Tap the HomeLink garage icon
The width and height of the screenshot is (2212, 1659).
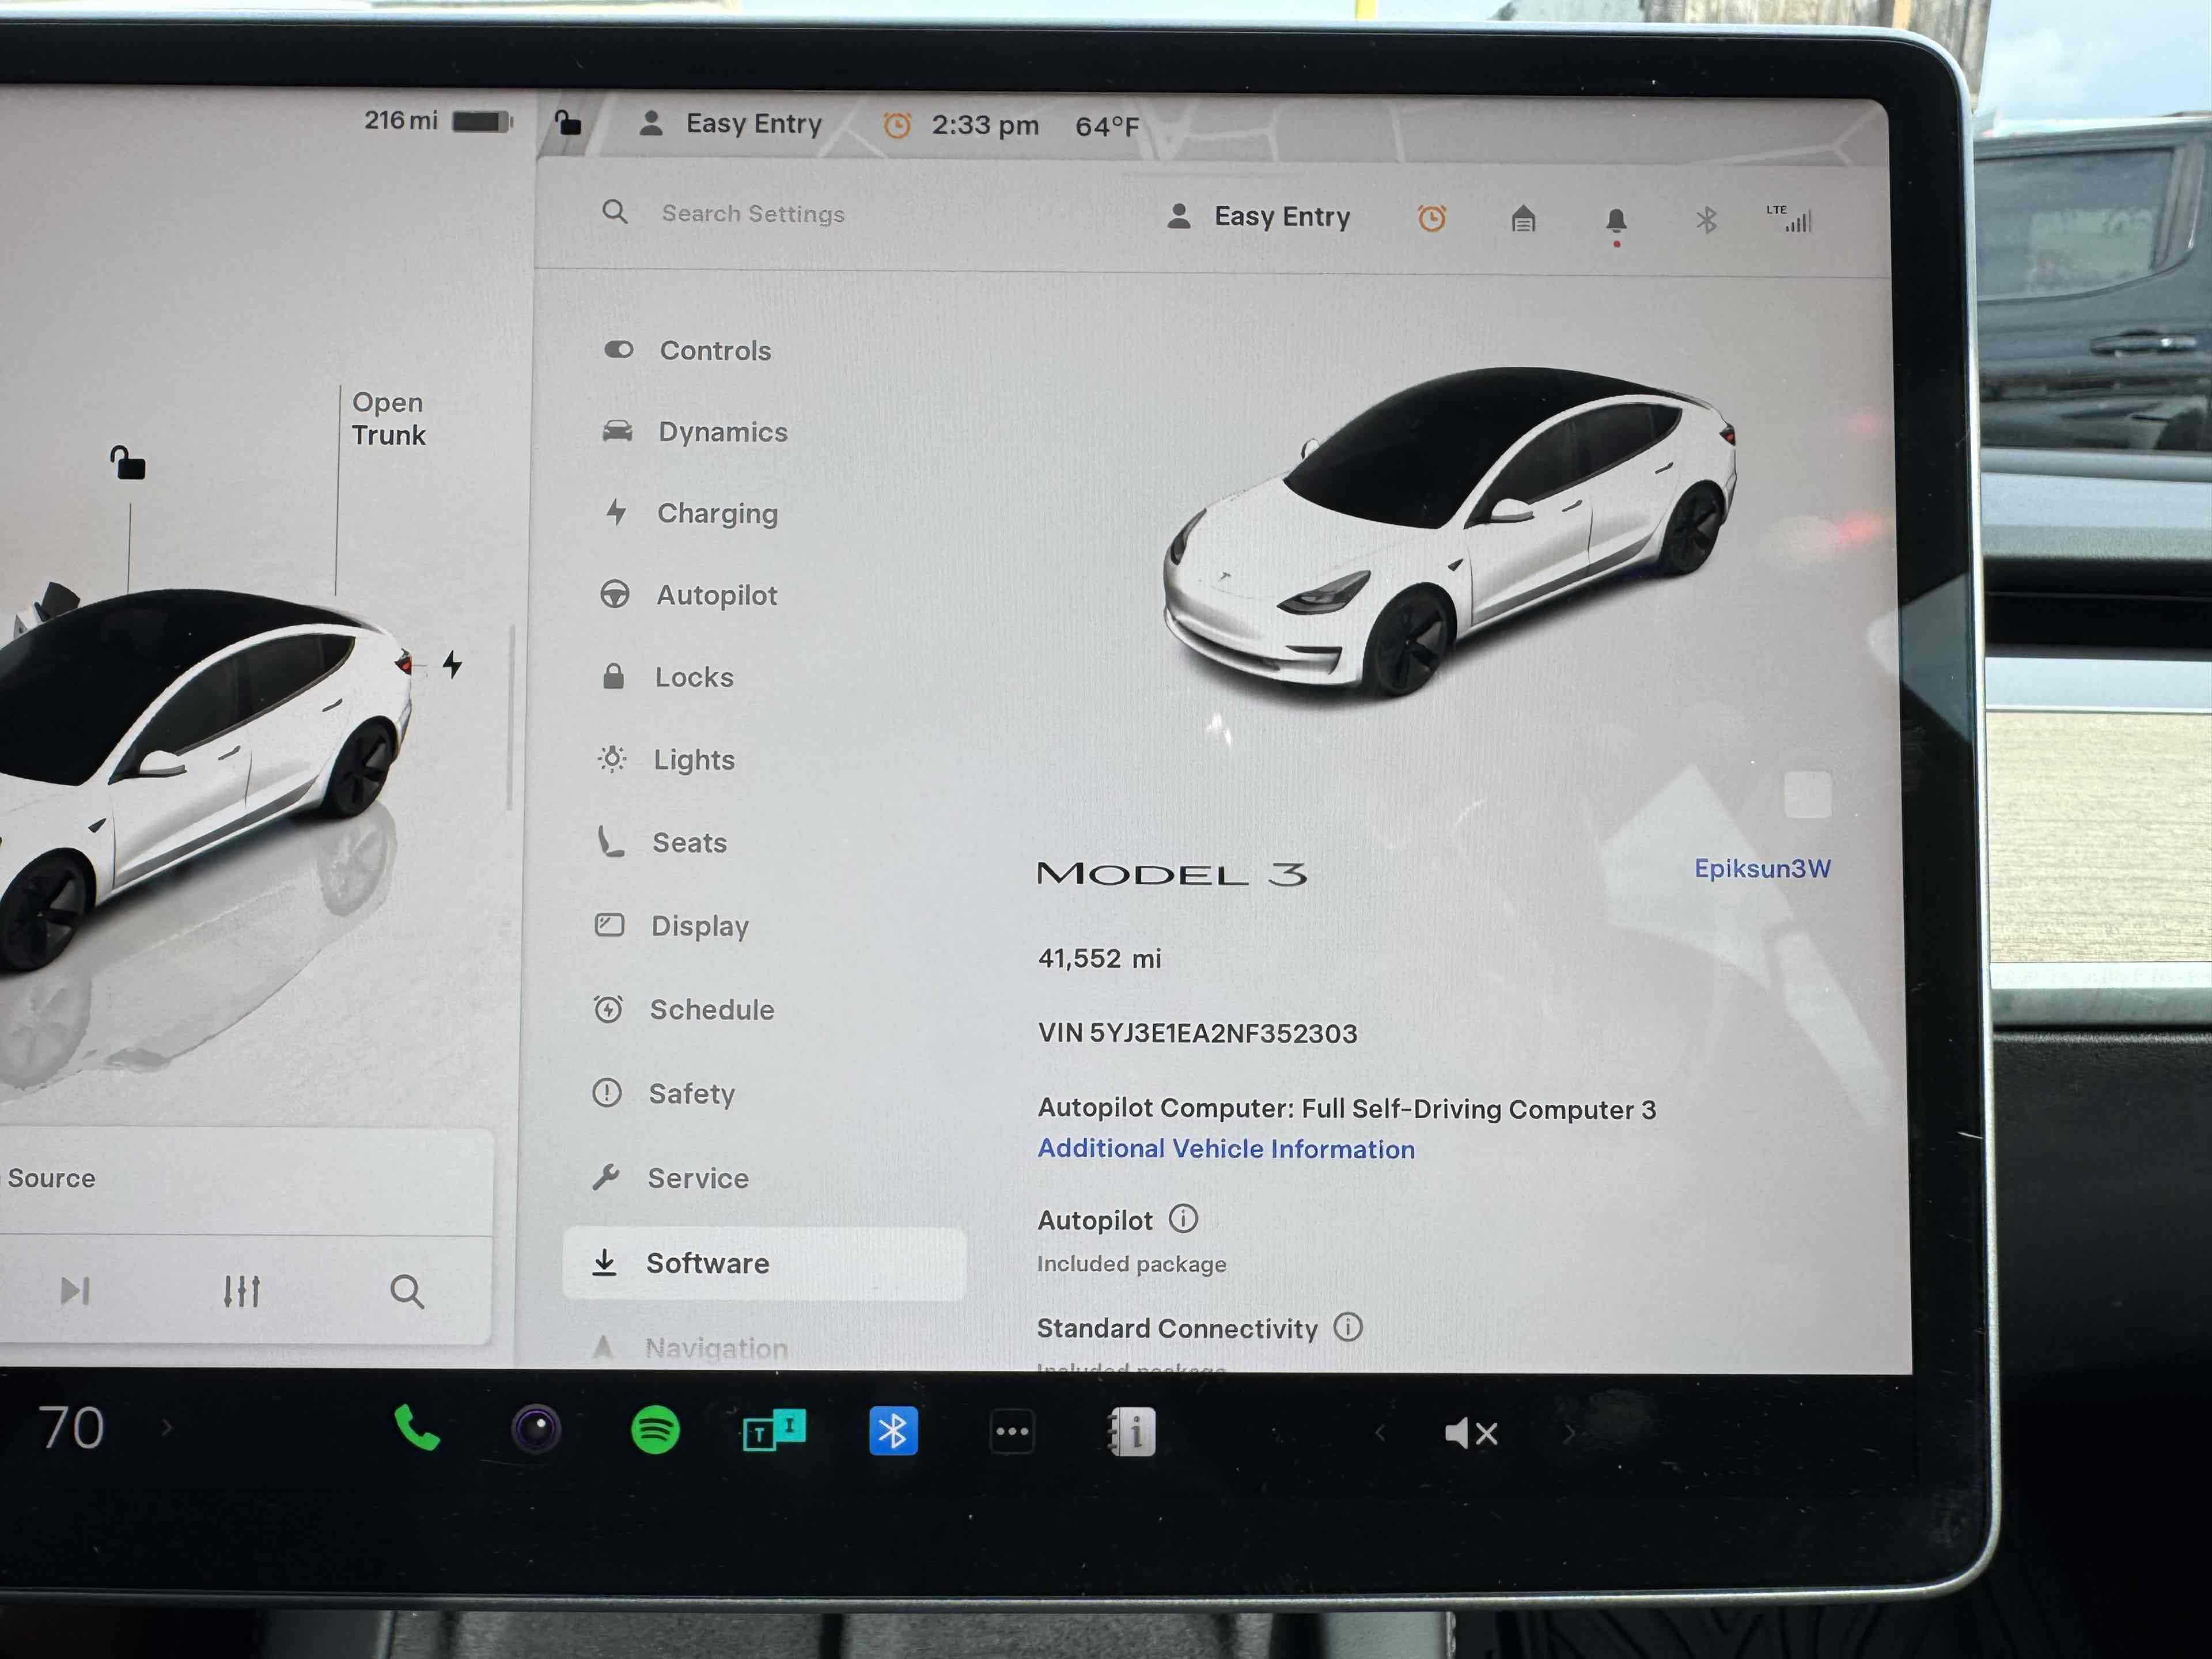[1522, 218]
